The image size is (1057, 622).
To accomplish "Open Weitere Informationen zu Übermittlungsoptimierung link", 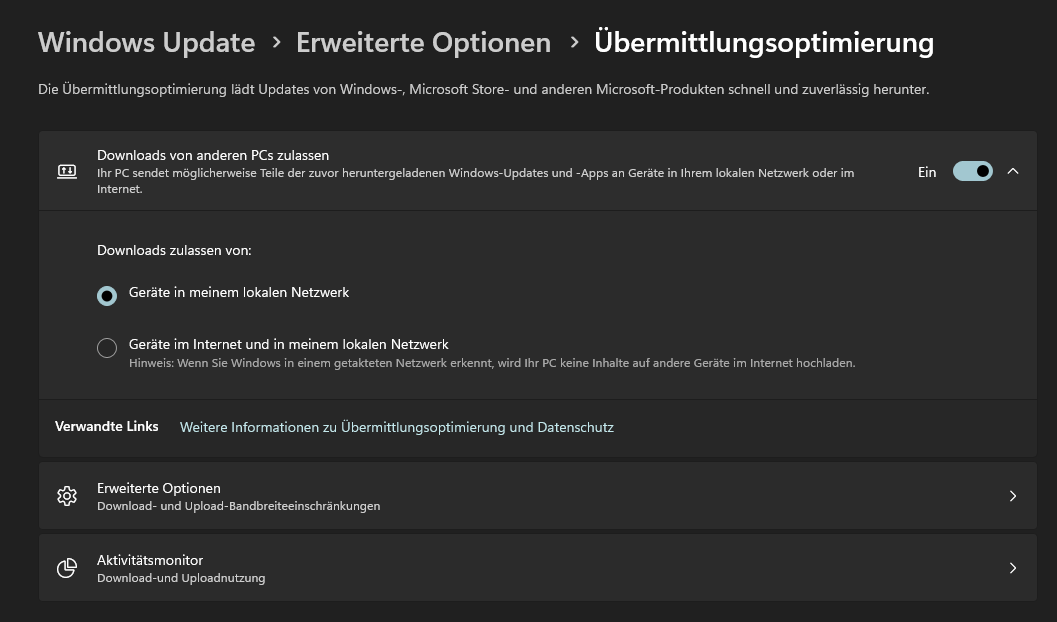I will (396, 427).
